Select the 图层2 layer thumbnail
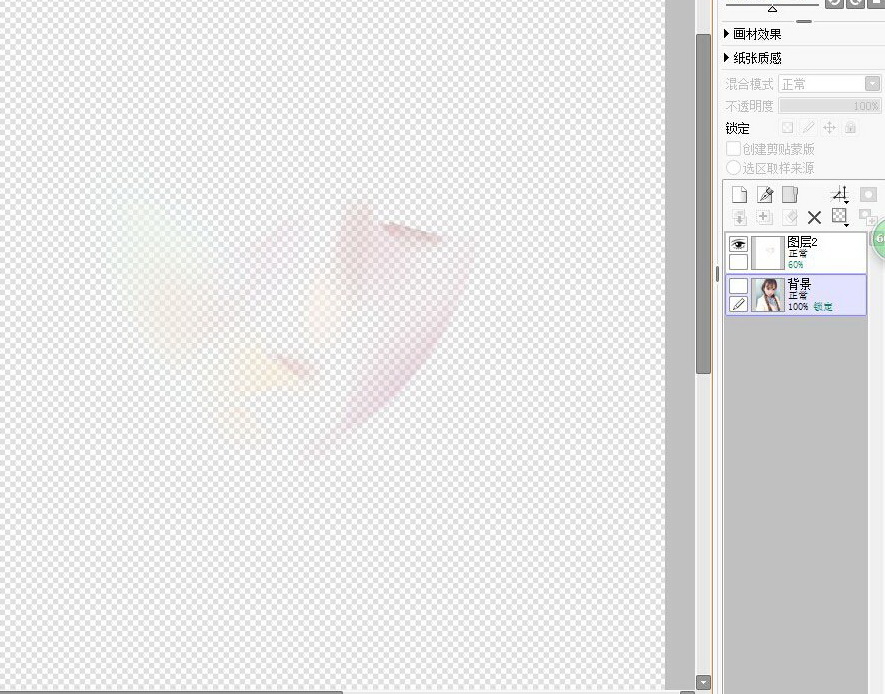The height and width of the screenshot is (694, 885). coord(768,252)
